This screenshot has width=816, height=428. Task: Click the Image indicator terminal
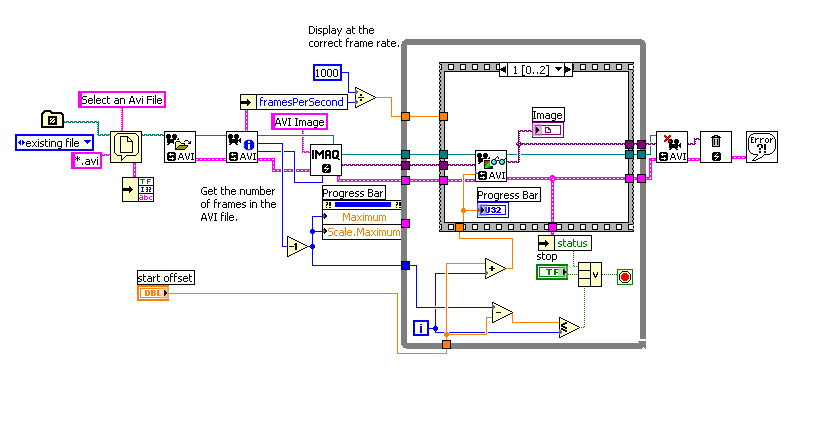coord(547,130)
